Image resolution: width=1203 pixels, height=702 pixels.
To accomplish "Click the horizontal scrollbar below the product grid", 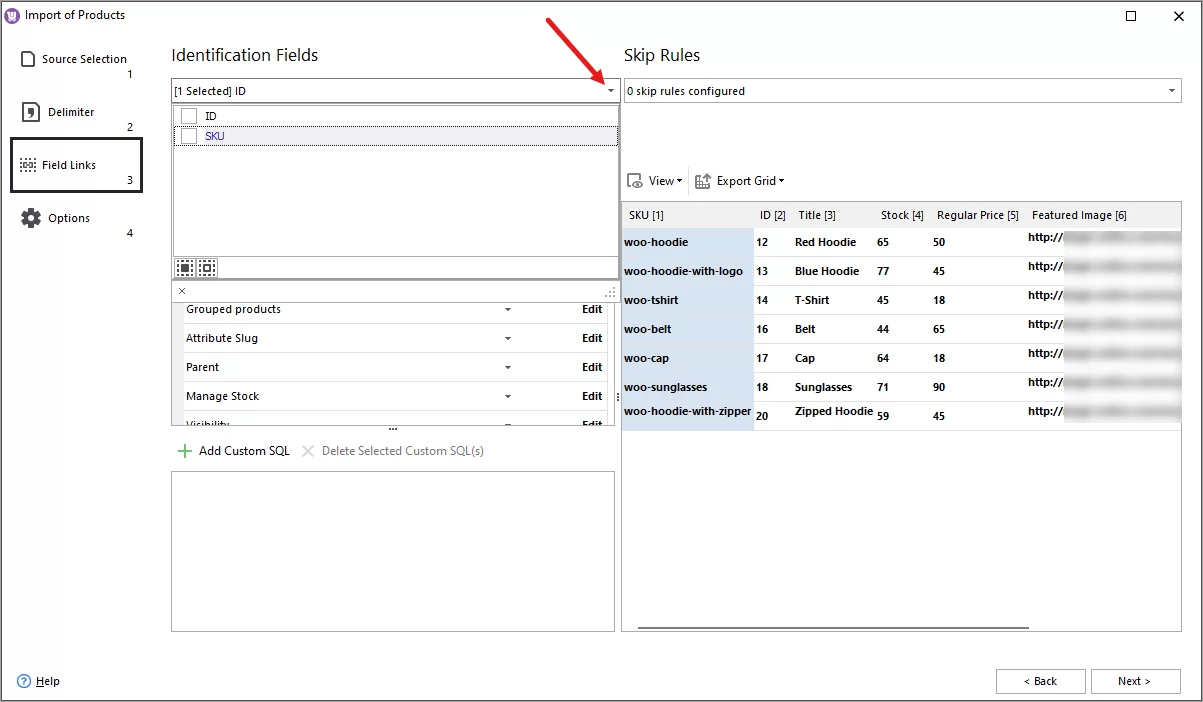I will click(830, 626).
